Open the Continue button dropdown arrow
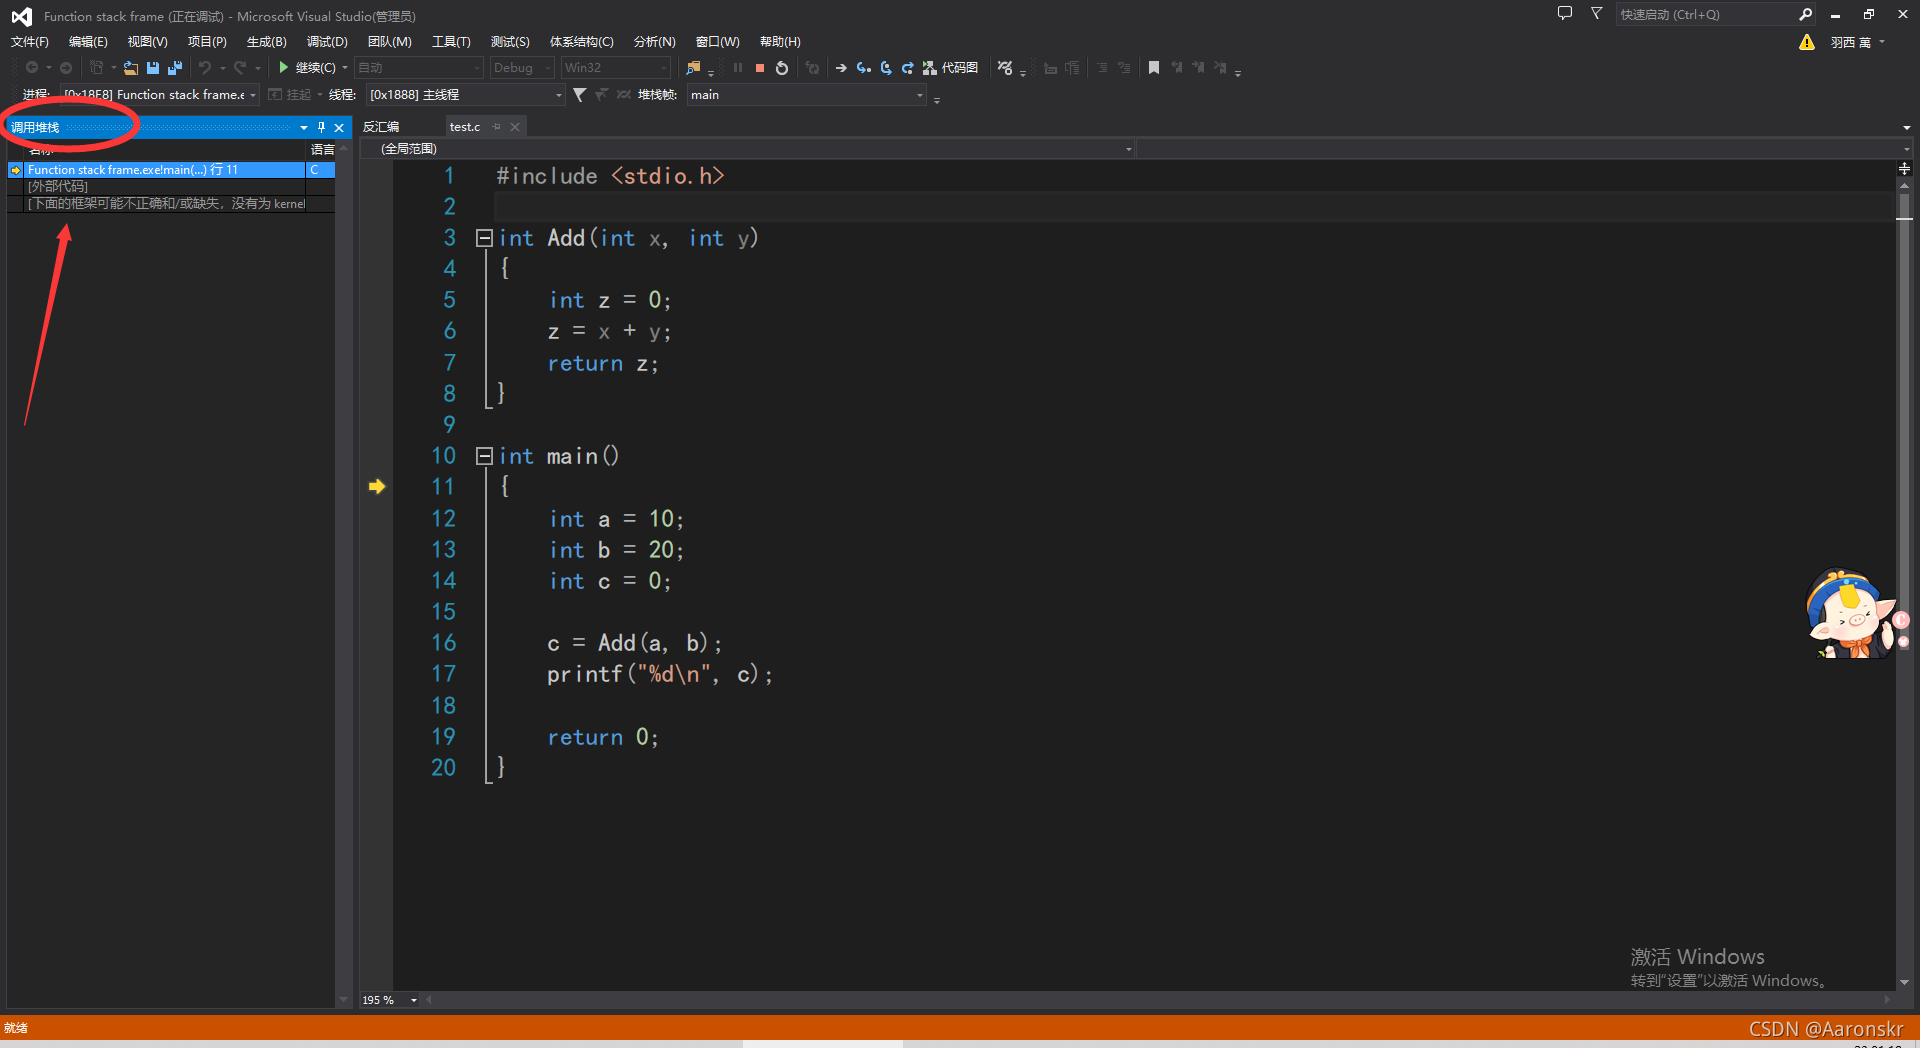The height and width of the screenshot is (1048, 1920). coord(345,68)
